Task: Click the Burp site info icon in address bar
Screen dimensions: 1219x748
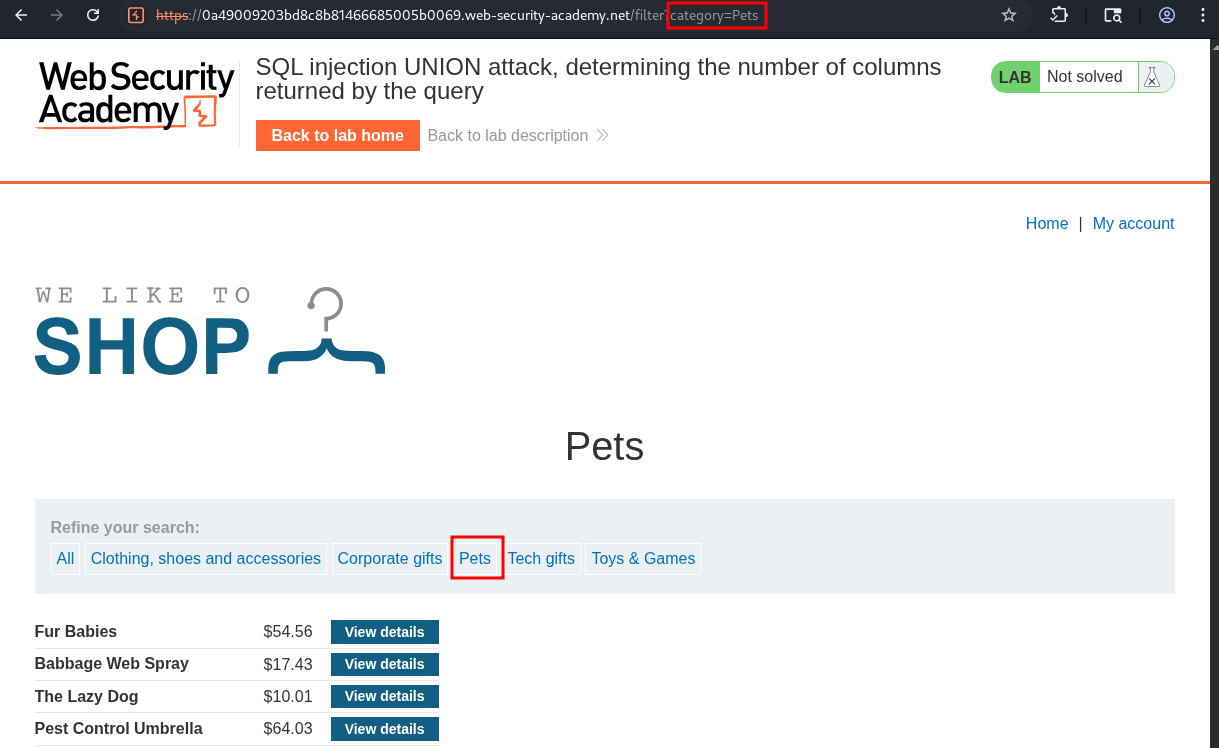Action: click(136, 15)
